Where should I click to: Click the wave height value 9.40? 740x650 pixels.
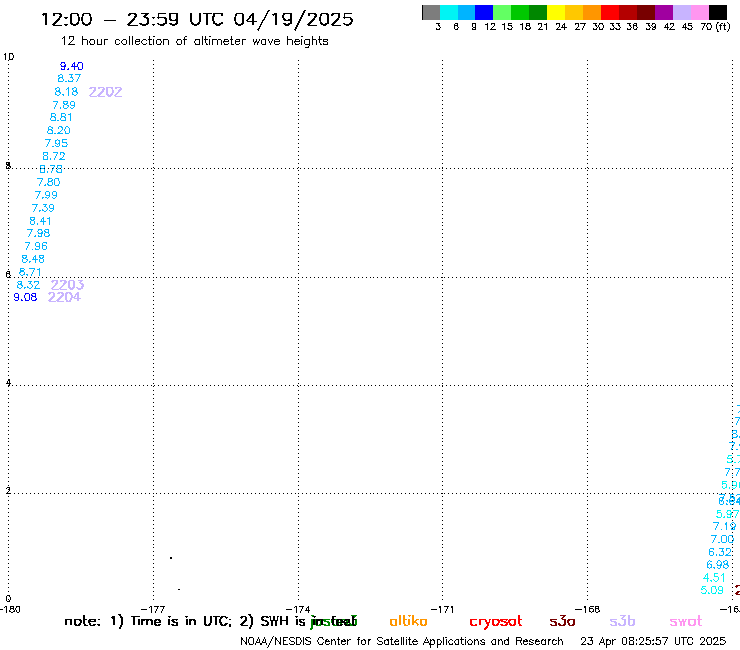pyautogui.click(x=72, y=66)
